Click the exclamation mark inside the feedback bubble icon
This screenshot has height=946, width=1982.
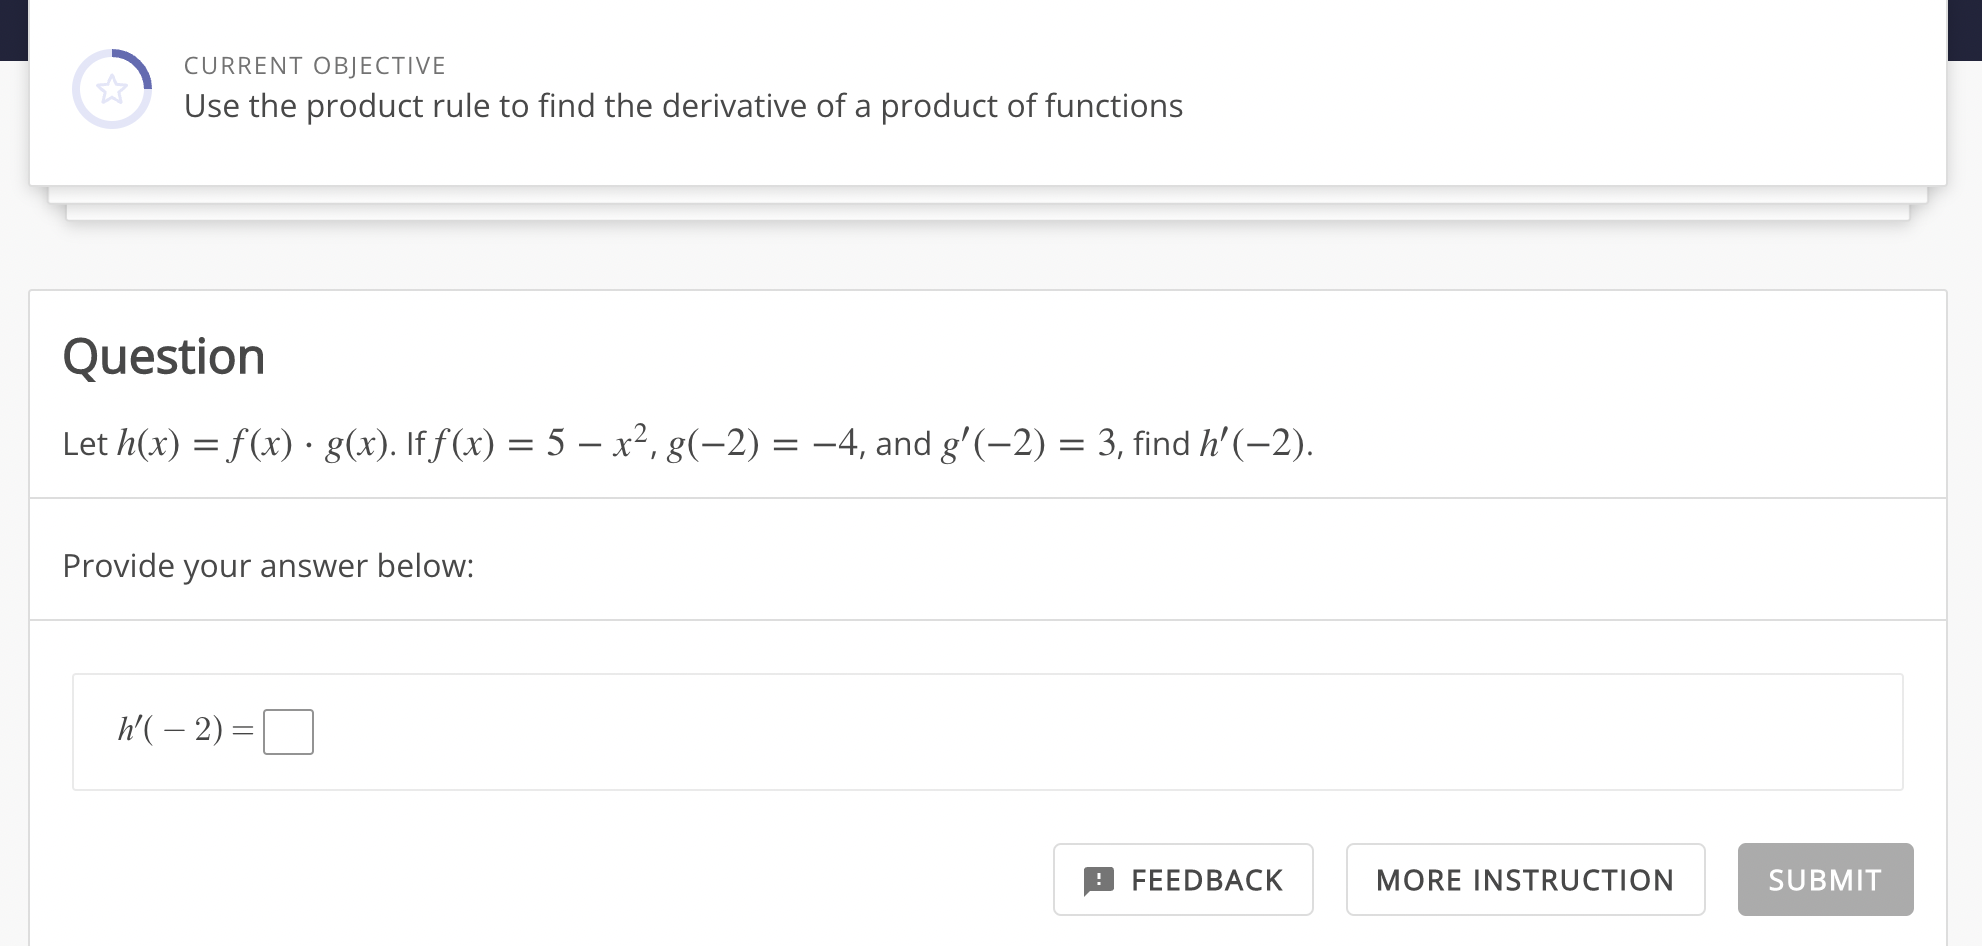click(x=1098, y=878)
